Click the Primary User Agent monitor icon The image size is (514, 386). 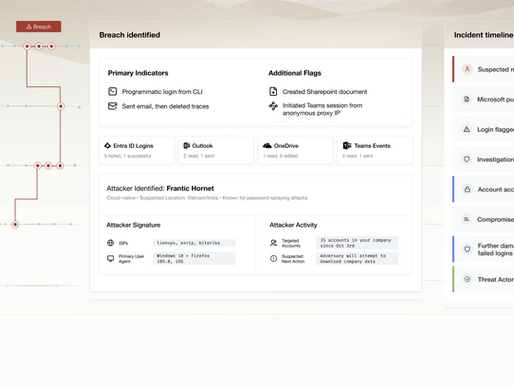tap(111, 258)
